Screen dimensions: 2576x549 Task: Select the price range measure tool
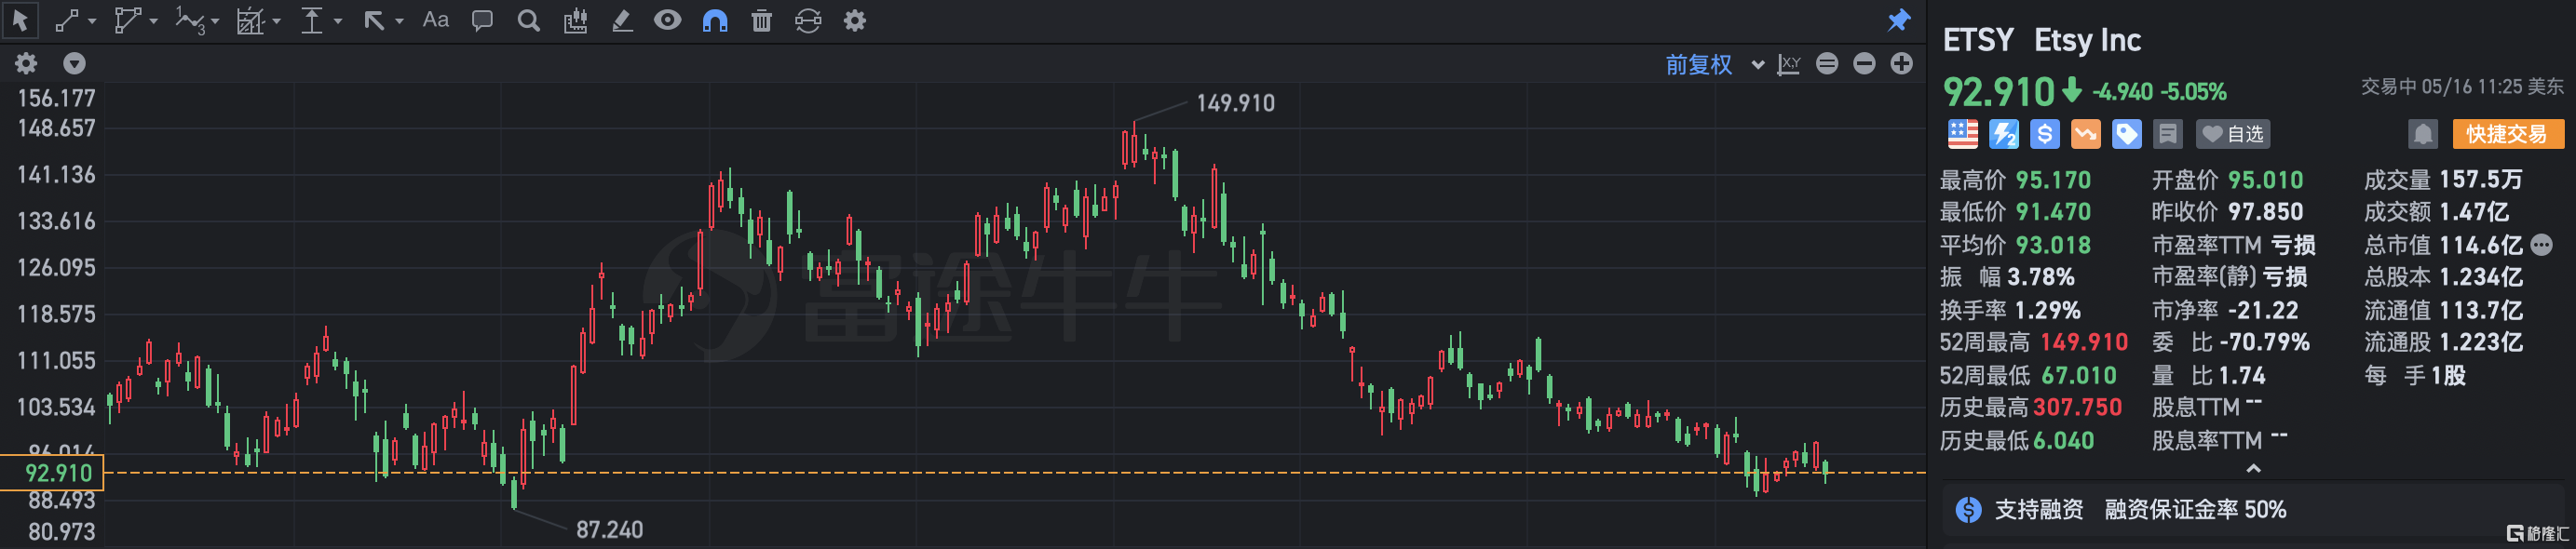click(312, 20)
